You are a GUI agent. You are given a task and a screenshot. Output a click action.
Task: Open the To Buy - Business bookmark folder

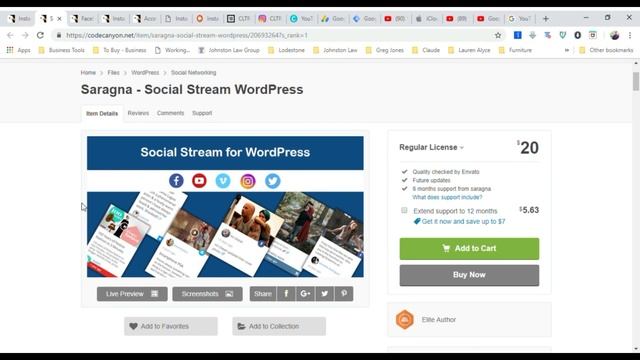120,50
